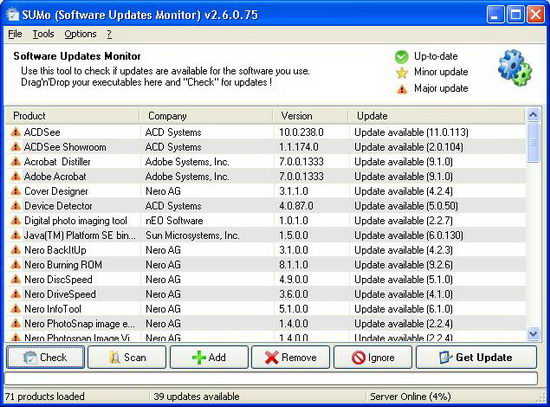This screenshot has width=550, height=407.
Task: Click the warning icon beside Nero DiscSpeed
Action: click(x=15, y=279)
